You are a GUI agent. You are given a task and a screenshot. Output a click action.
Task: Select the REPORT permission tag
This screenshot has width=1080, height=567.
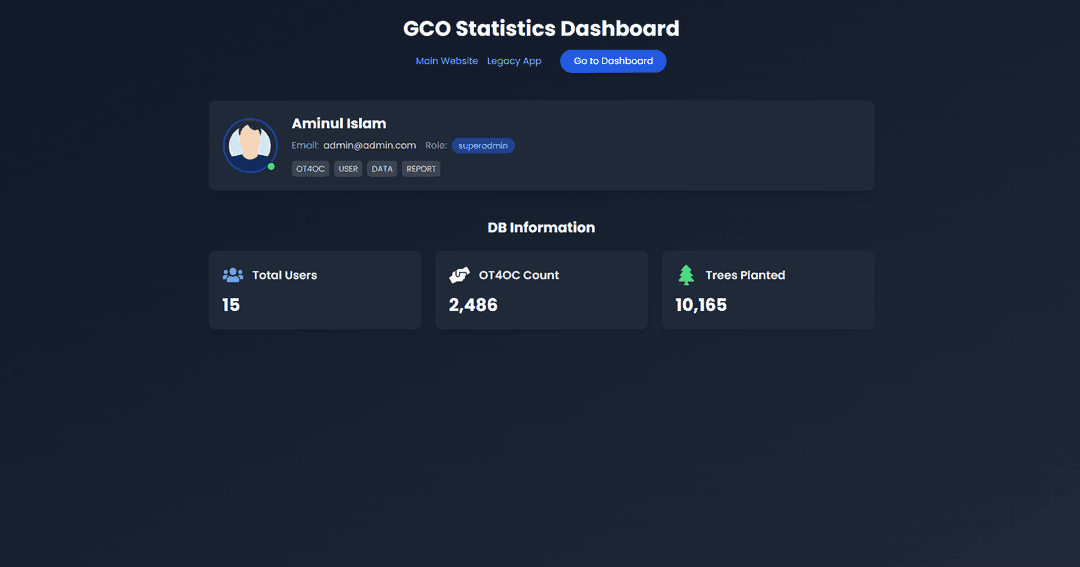tap(421, 169)
